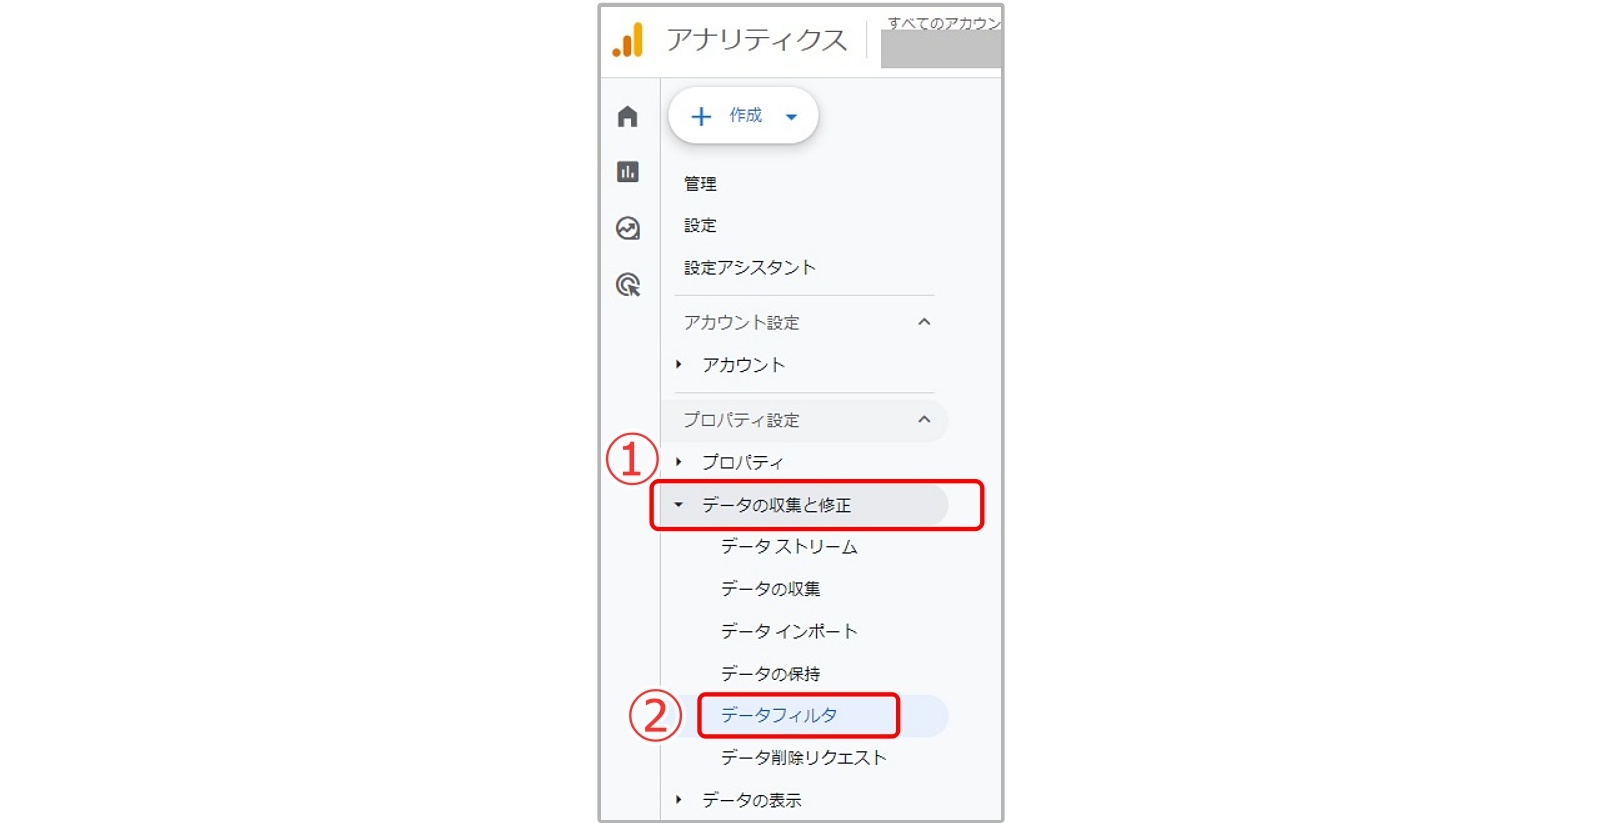Click the 設定アシスタント link

[x=750, y=268]
